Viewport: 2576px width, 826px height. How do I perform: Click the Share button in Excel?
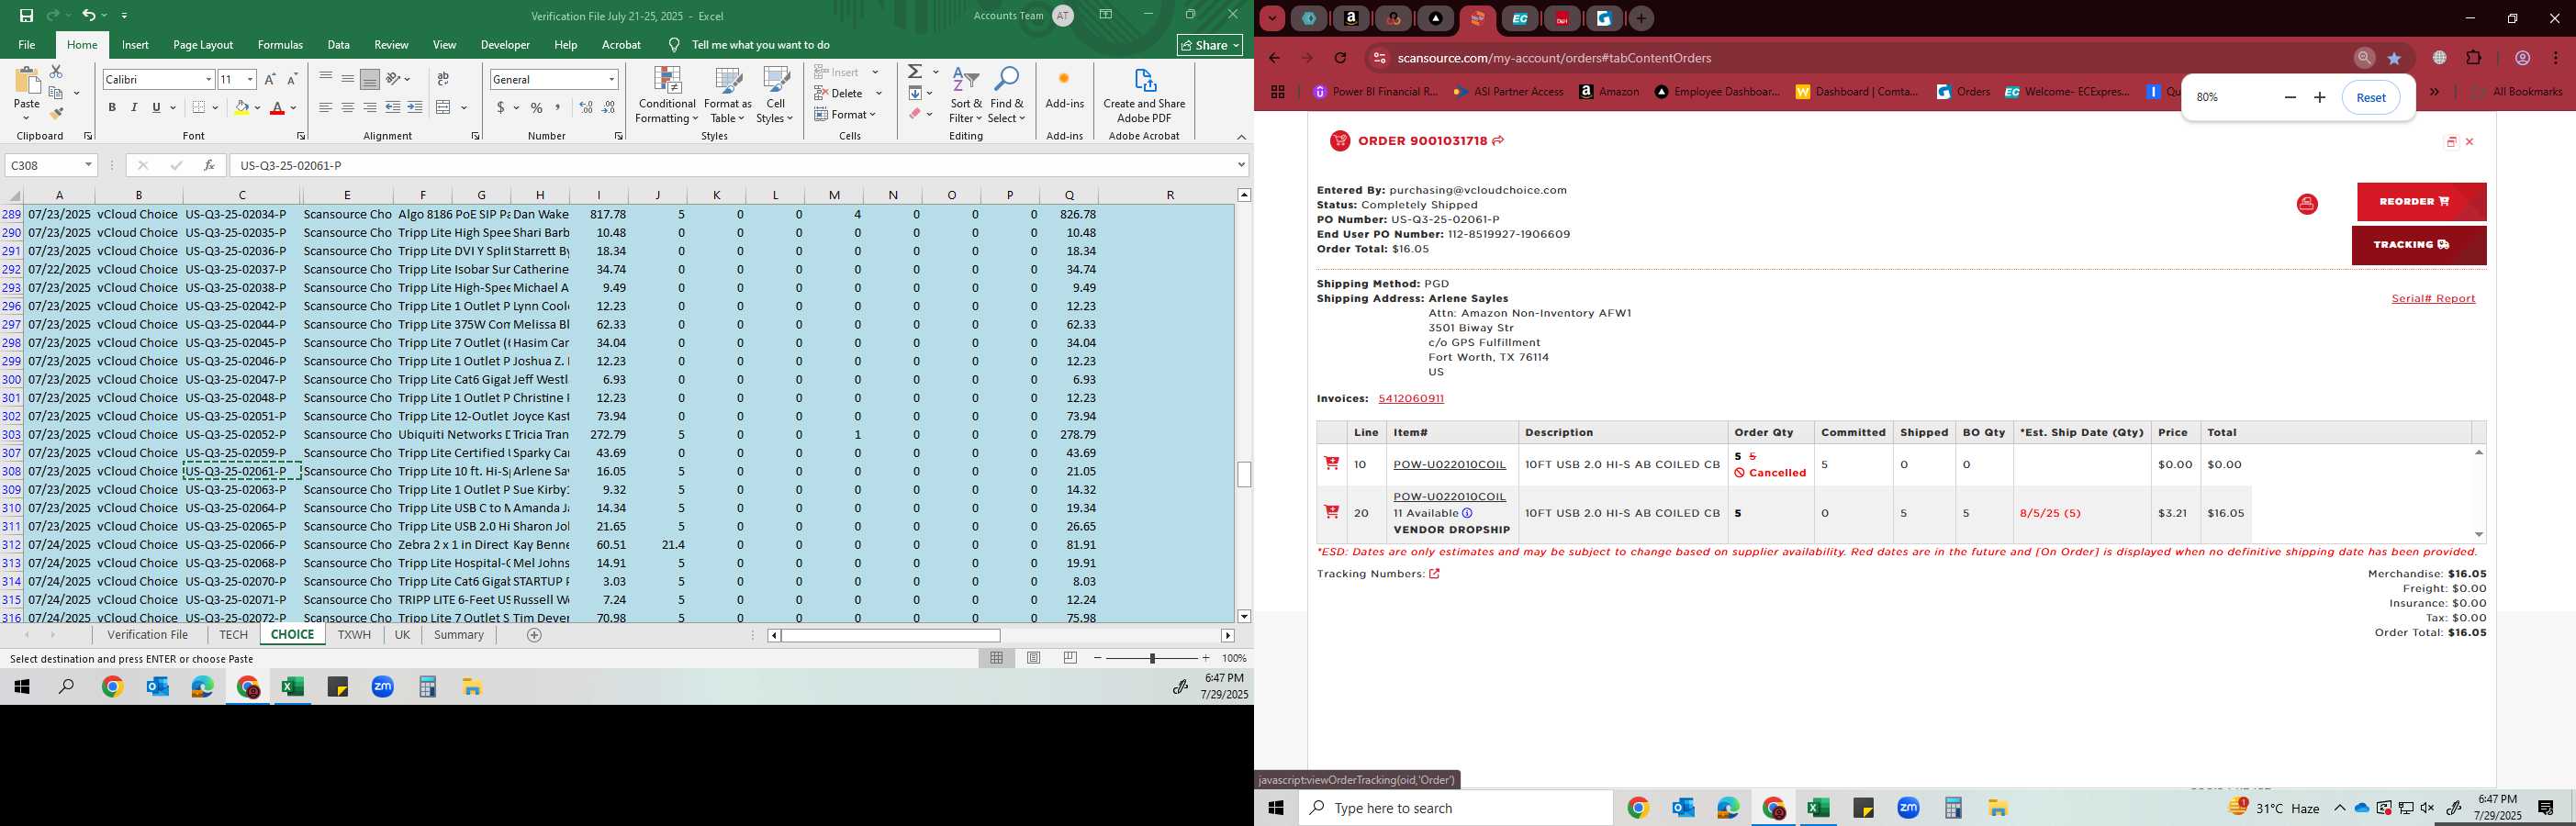[1209, 45]
